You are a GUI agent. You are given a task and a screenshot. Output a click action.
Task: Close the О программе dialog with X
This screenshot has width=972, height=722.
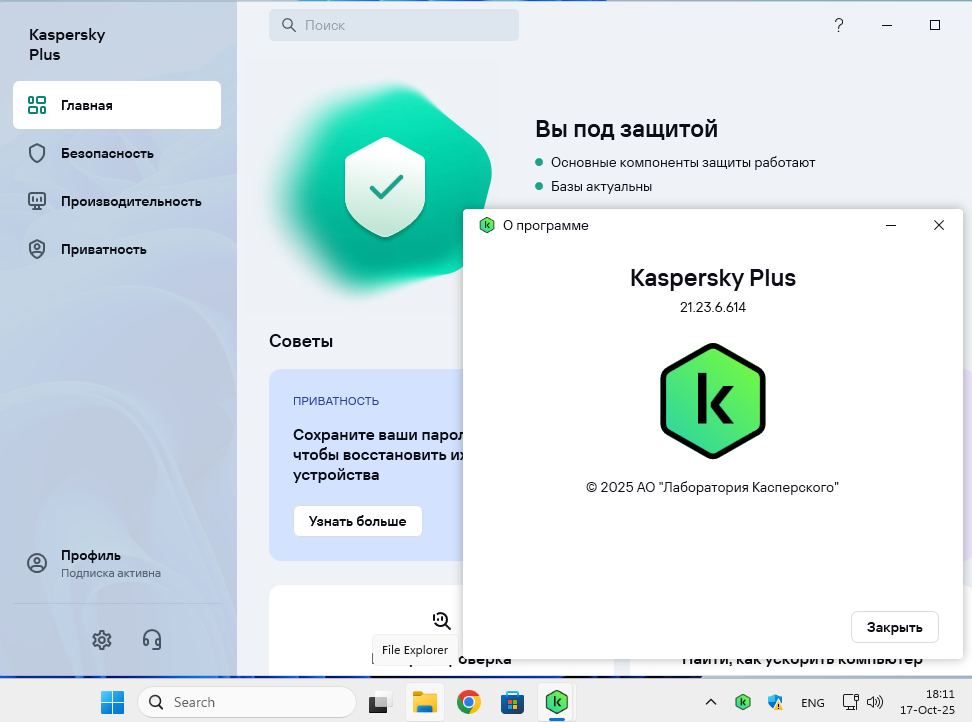(x=939, y=225)
